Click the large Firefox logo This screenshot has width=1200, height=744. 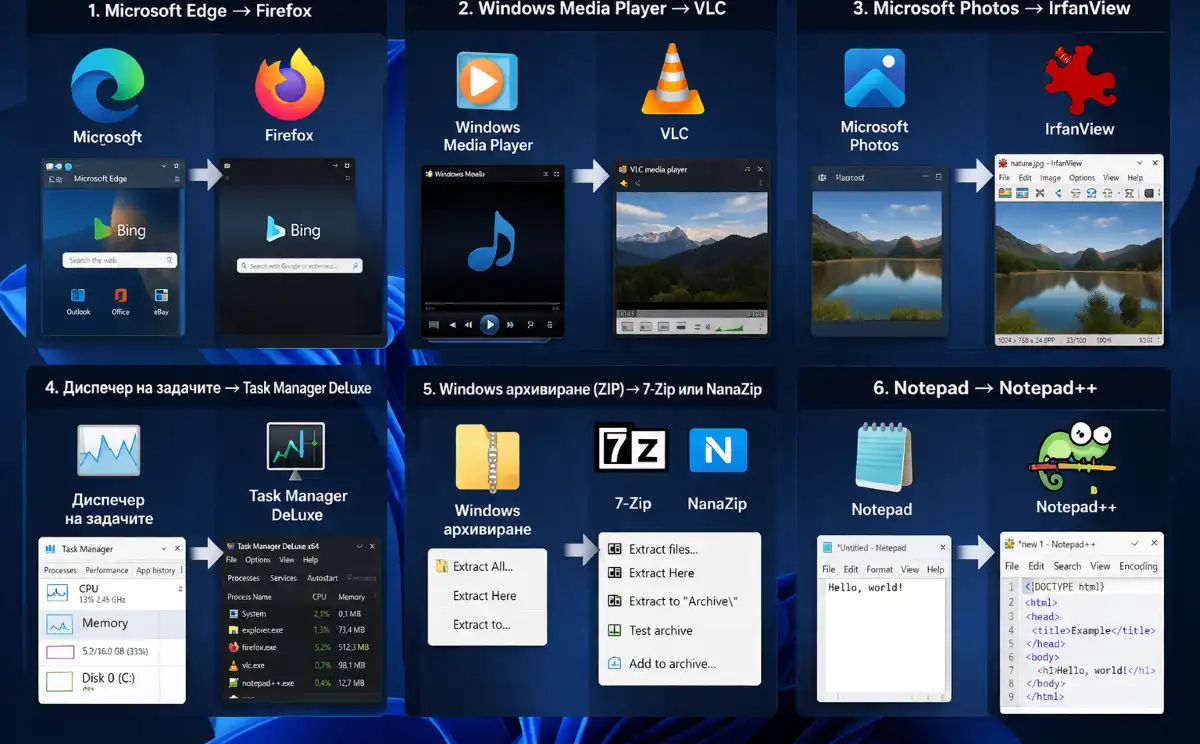(x=289, y=84)
